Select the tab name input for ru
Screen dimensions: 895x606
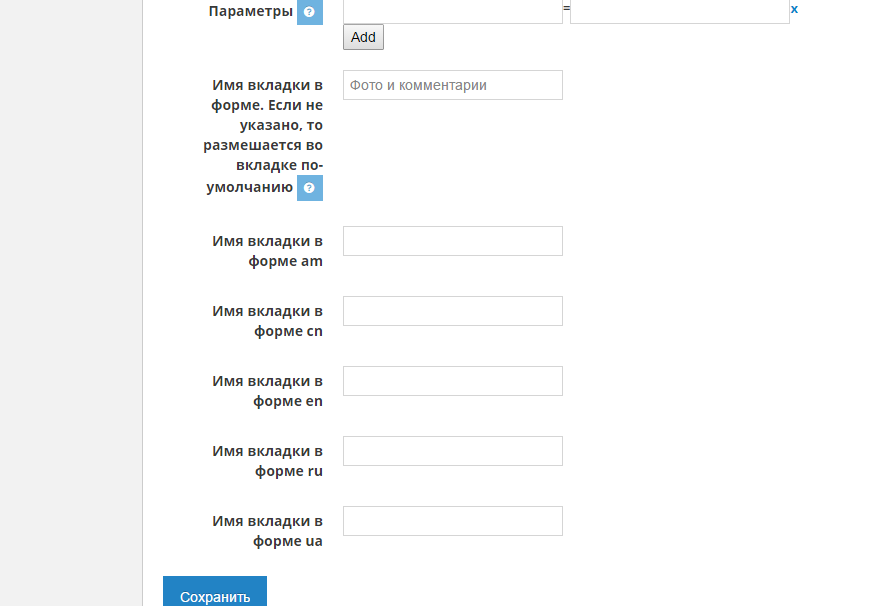tap(453, 451)
